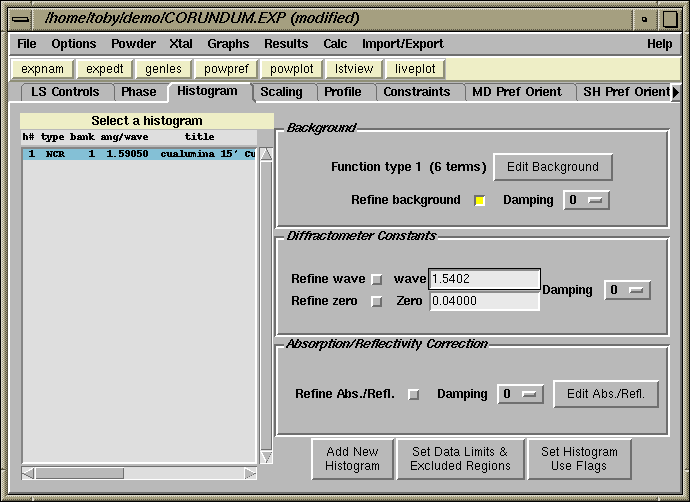Open the Help menu

[659, 44]
